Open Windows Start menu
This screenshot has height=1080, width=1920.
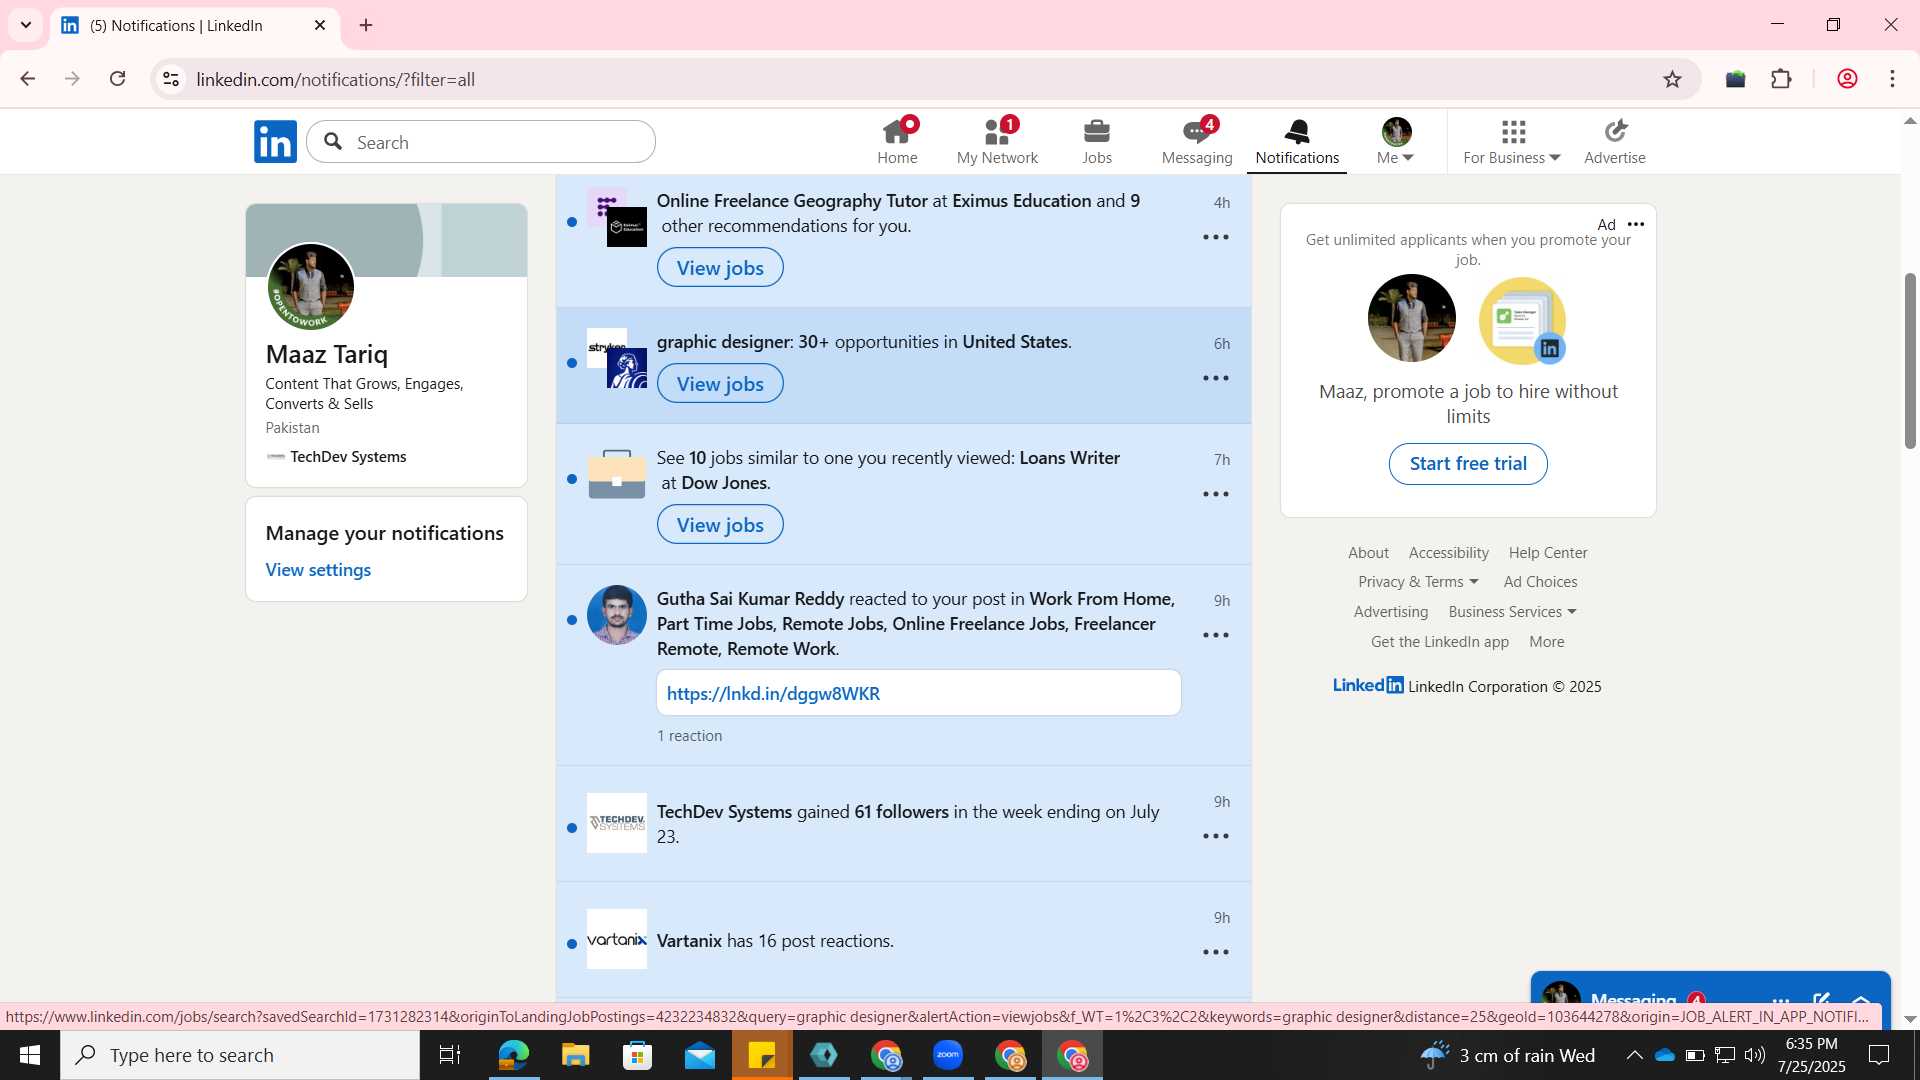(29, 1055)
